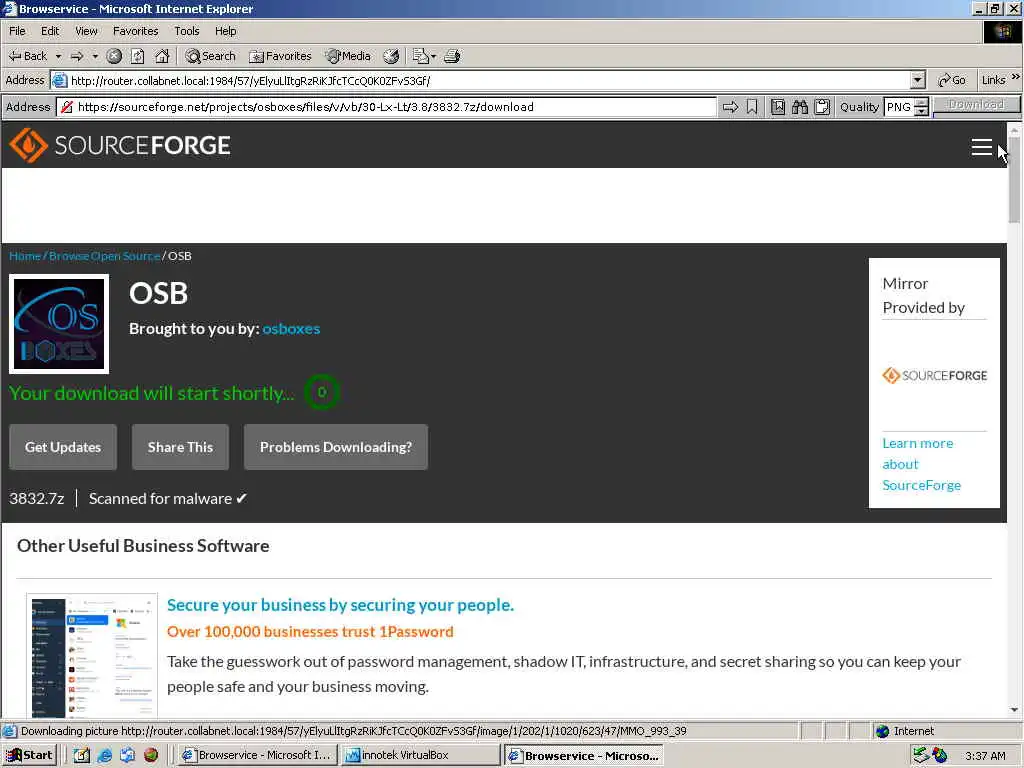Image resolution: width=1024 pixels, height=768 pixels.
Task: Click the SourceForge logo
Action: click(x=120, y=145)
